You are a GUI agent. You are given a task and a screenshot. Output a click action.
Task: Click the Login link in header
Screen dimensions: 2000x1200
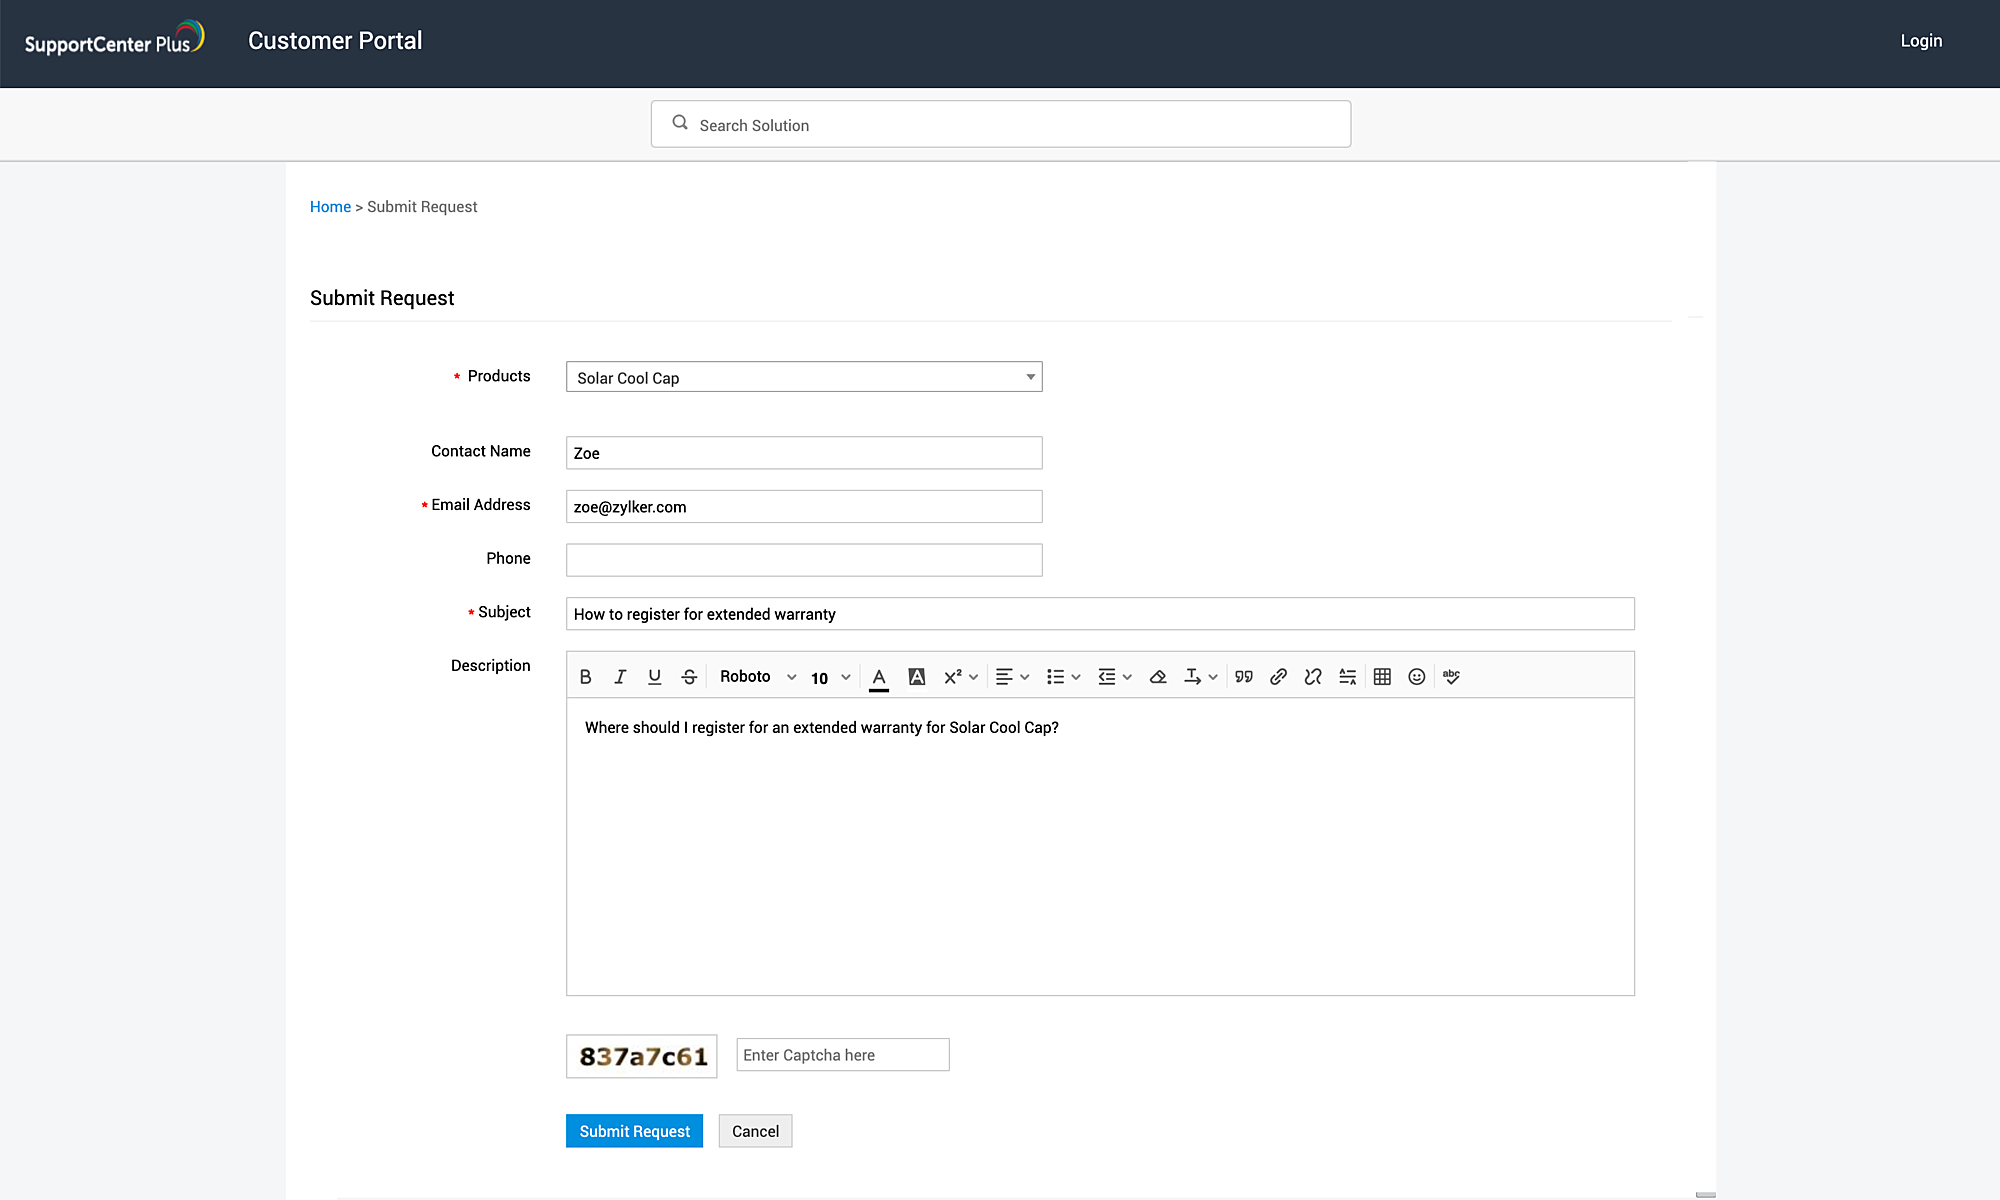pyautogui.click(x=1921, y=41)
